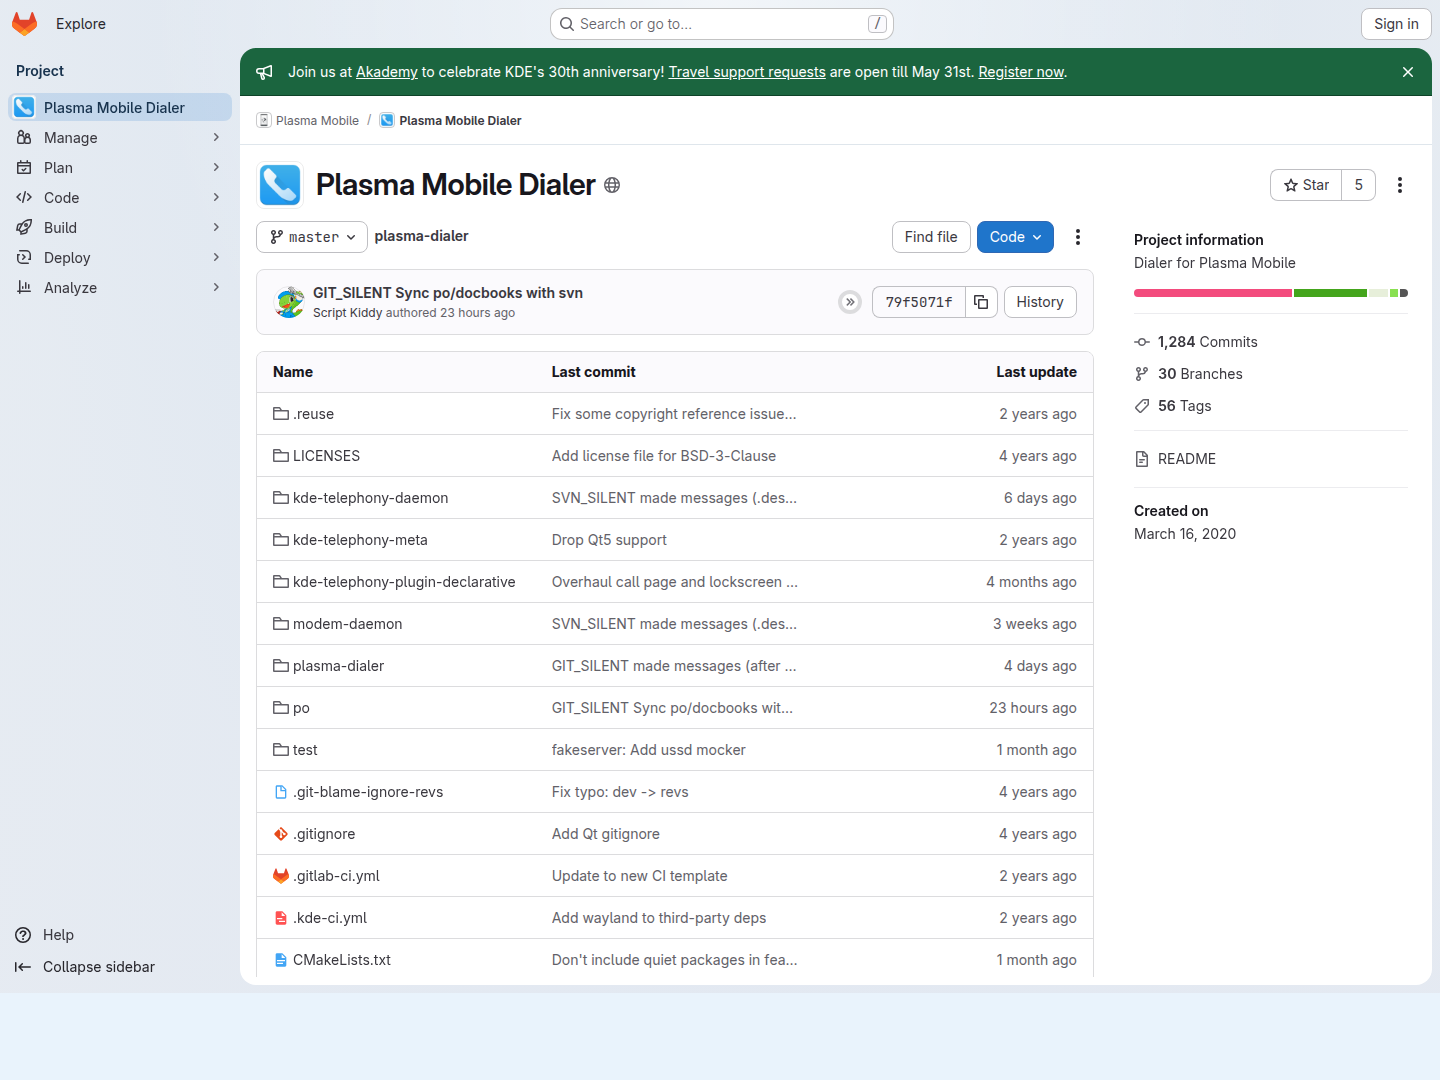
Task: Expand the Deploy sidebar section
Action: 120,258
